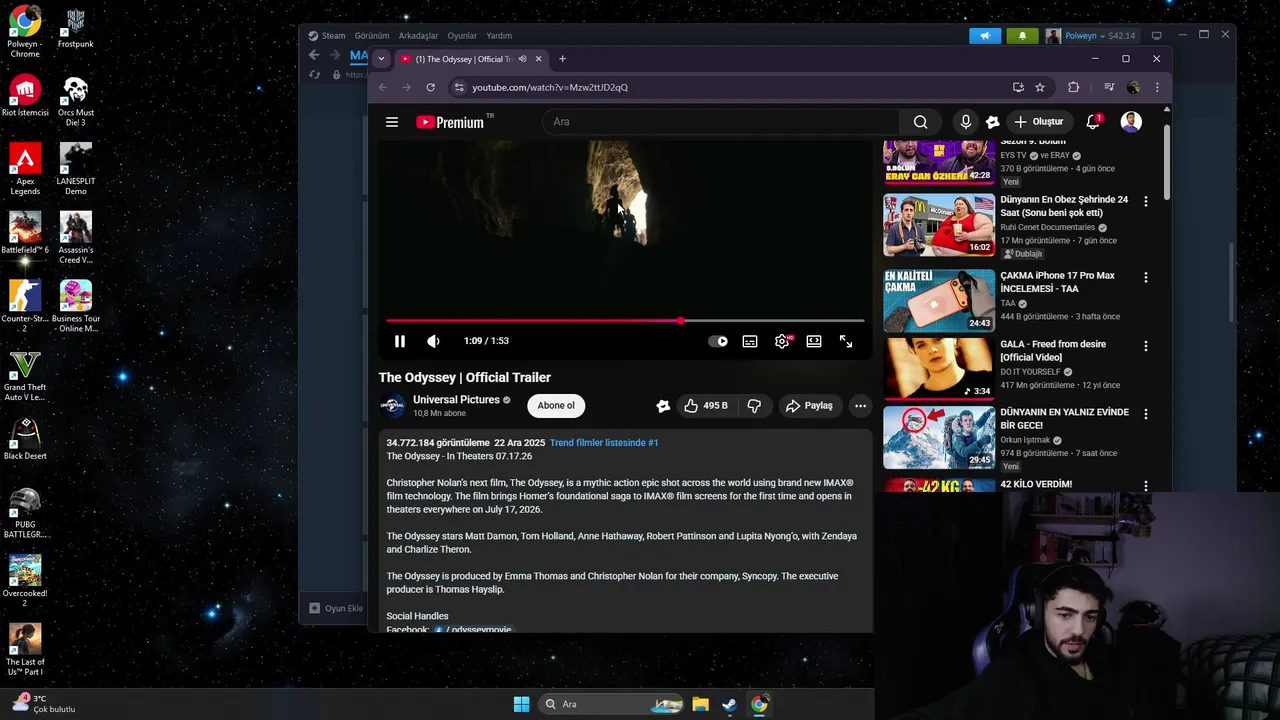Viewport: 1280px width, 720px height.
Task: Open Görünüm menu in Steam window
Action: pos(372,36)
